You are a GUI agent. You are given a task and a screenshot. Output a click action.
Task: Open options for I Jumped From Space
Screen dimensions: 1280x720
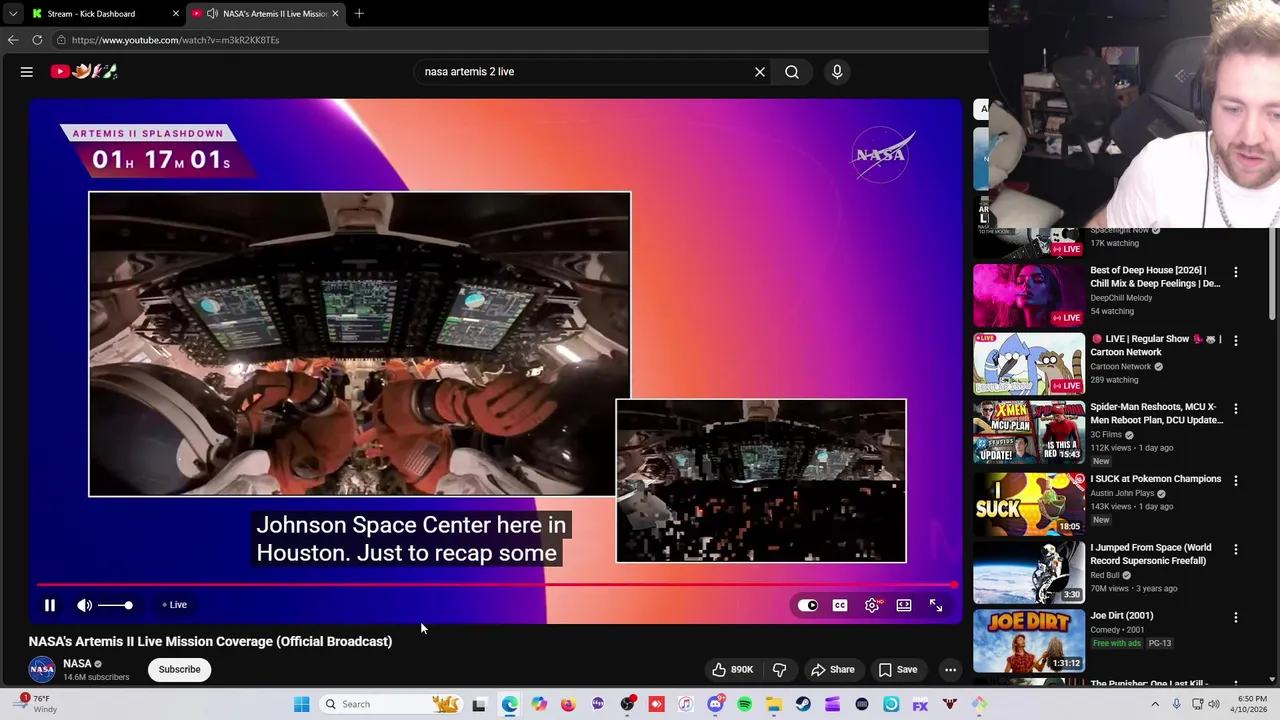tap(1236, 550)
